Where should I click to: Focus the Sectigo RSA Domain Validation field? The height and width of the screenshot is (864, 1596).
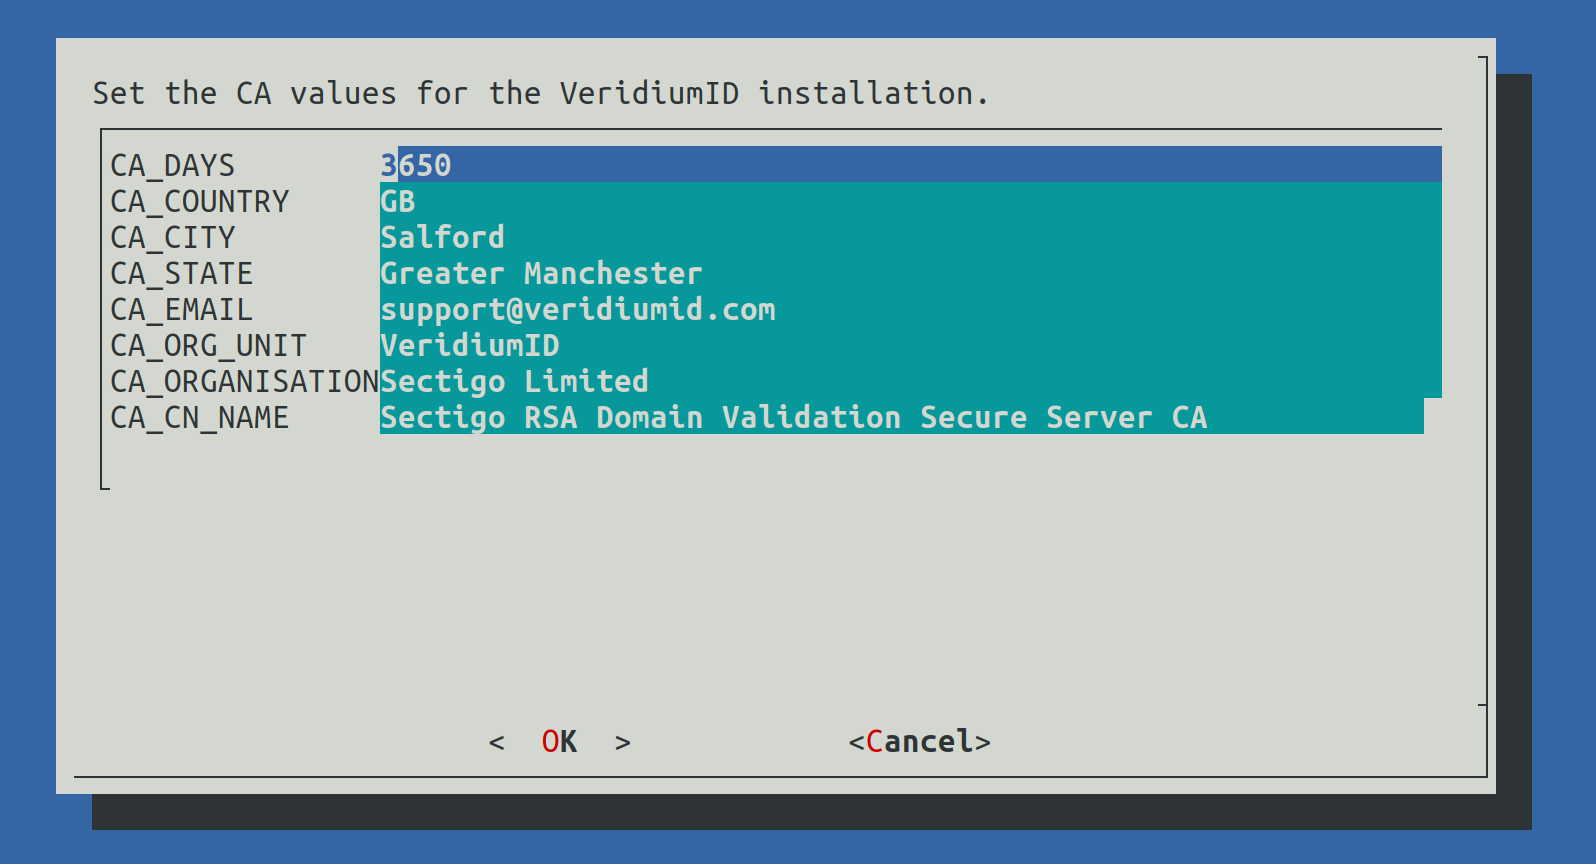900,417
